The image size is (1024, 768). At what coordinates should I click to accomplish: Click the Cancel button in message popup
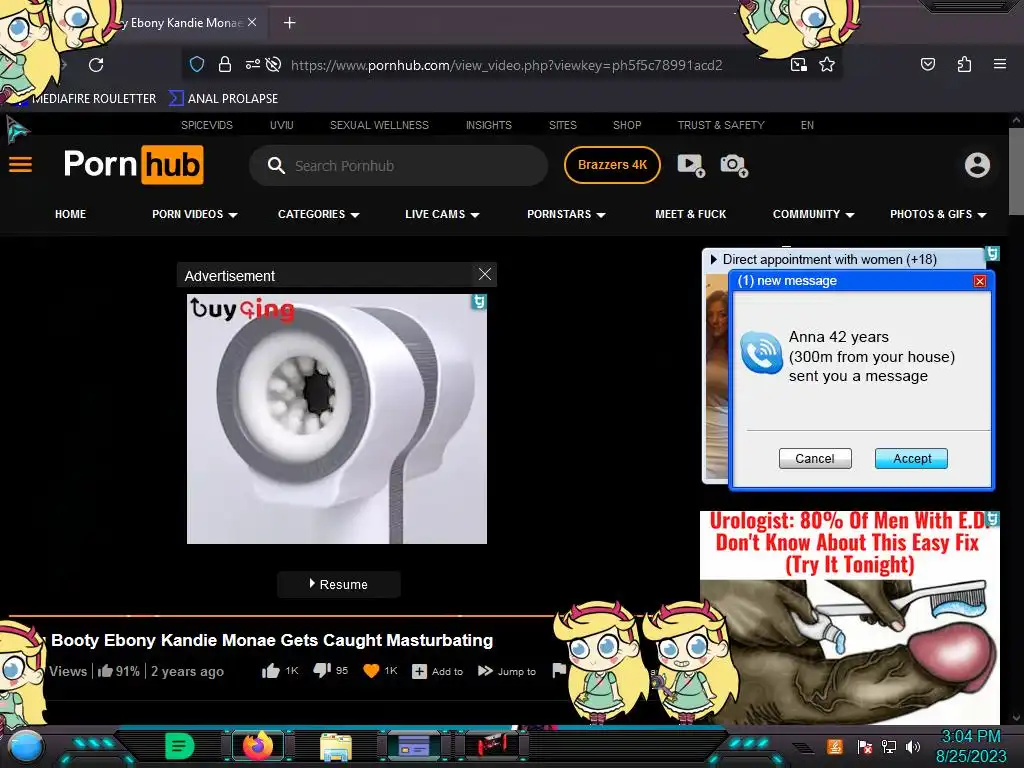coord(815,458)
